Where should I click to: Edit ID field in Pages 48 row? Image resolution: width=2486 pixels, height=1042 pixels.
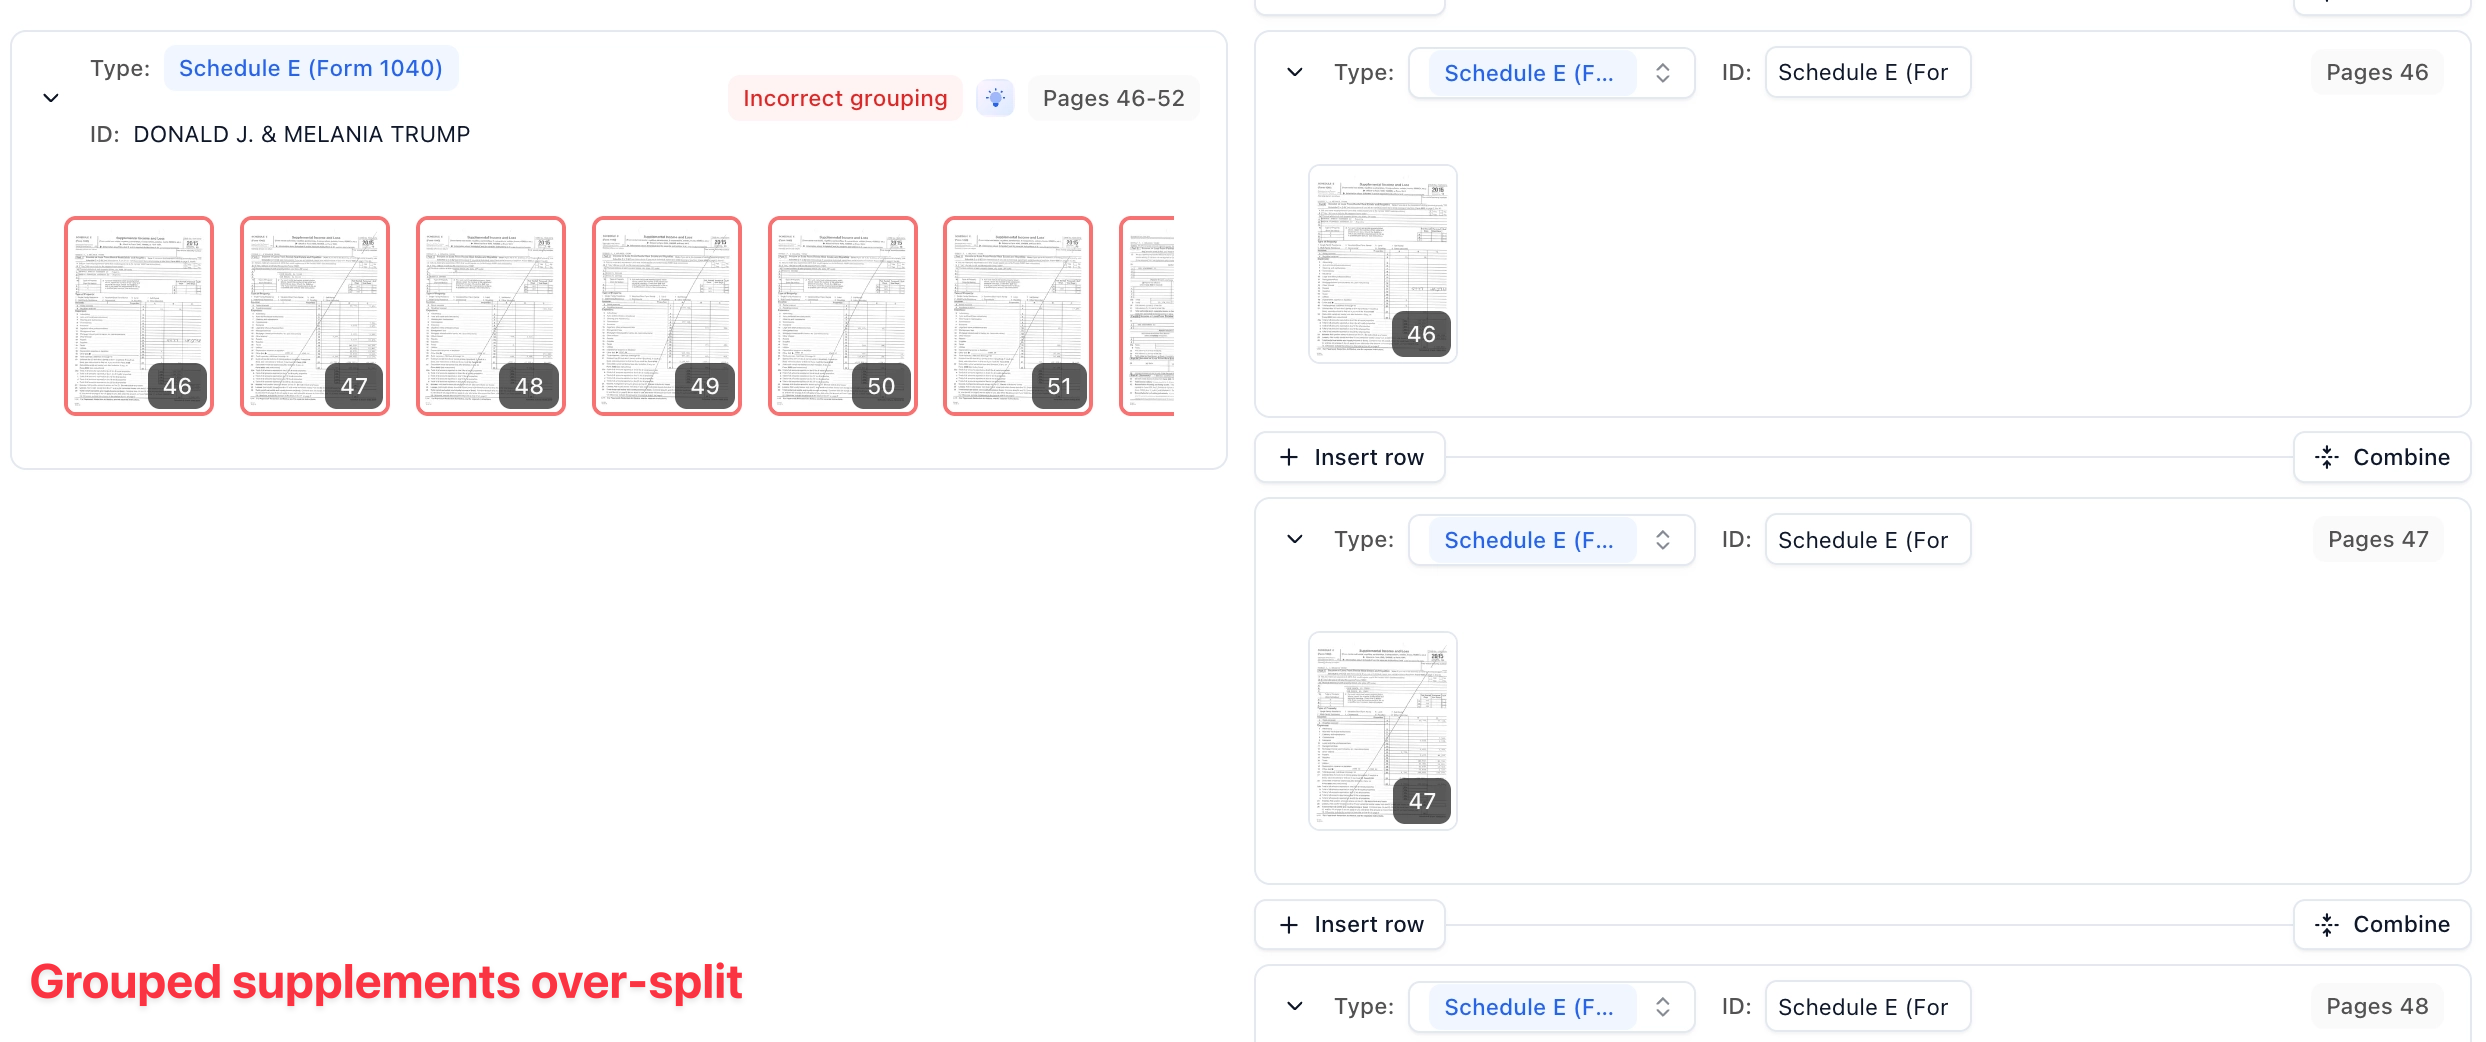coord(1867,1007)
